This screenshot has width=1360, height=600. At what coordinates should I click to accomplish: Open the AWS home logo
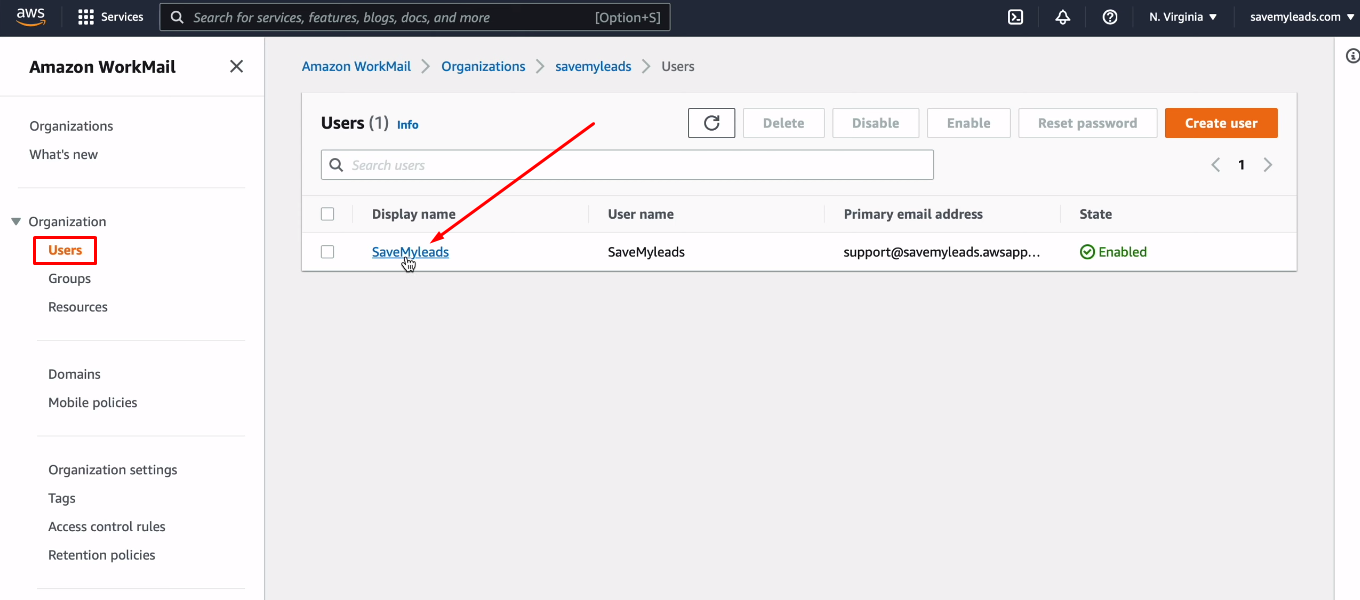tap(31, 17)
